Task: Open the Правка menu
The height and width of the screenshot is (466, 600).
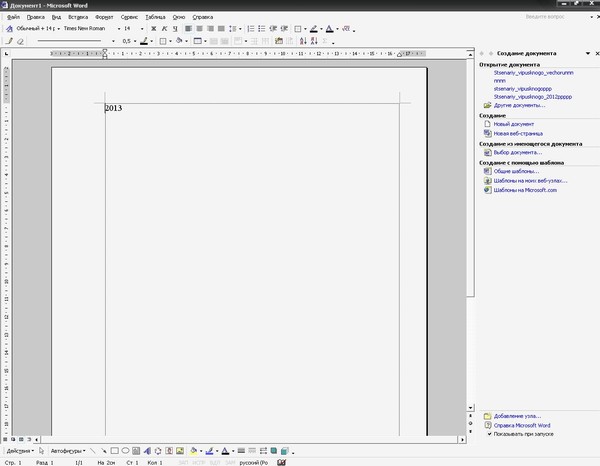Action: tap(36, 17)
